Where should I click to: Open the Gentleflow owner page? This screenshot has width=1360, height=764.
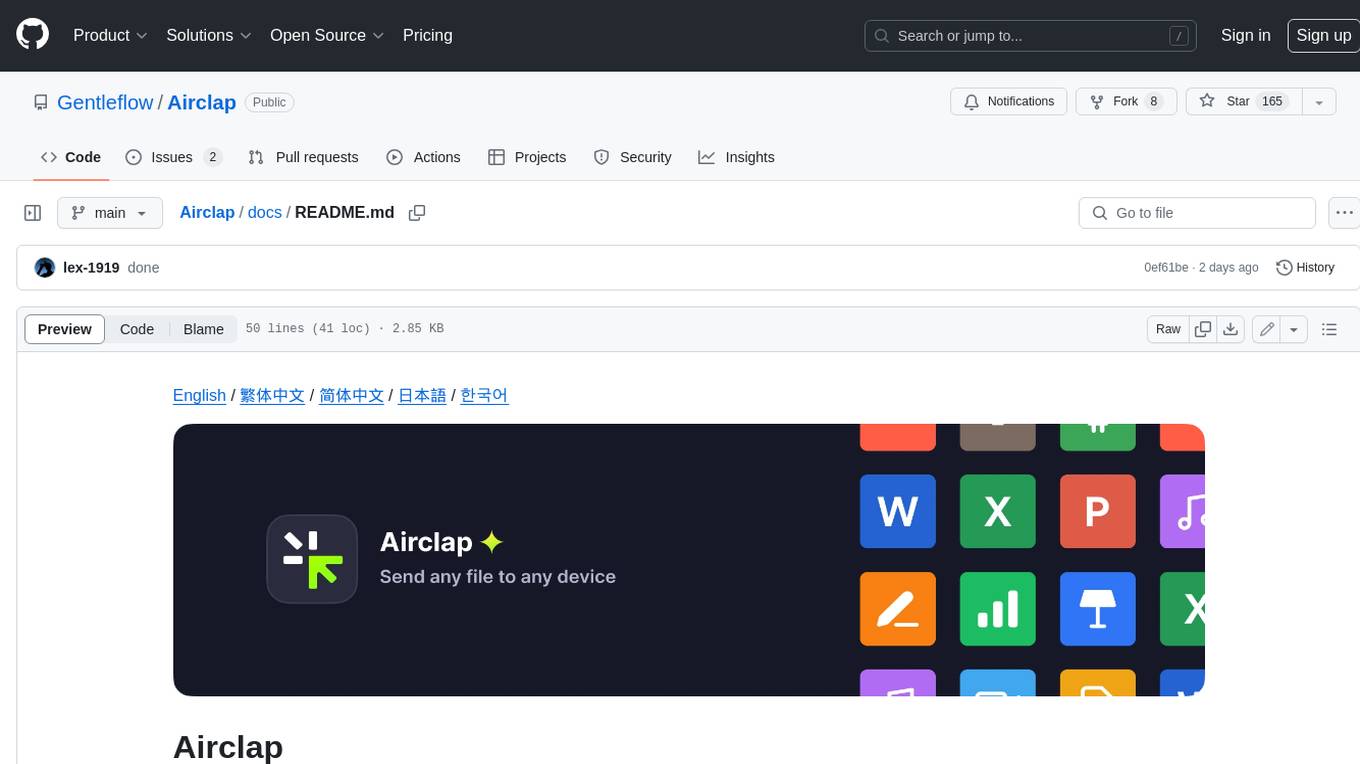(x=105, y=102)
